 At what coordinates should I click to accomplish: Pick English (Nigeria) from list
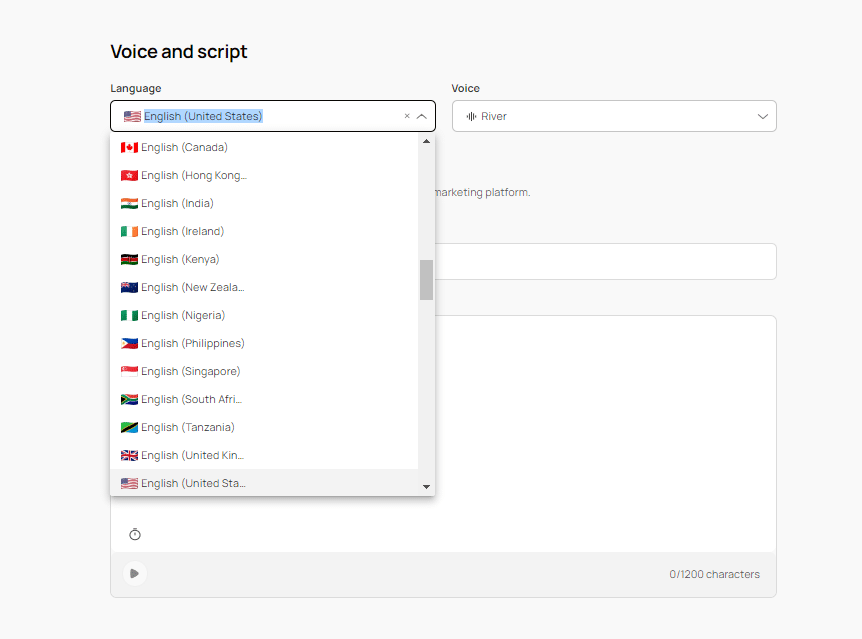(x=183, y=315)
